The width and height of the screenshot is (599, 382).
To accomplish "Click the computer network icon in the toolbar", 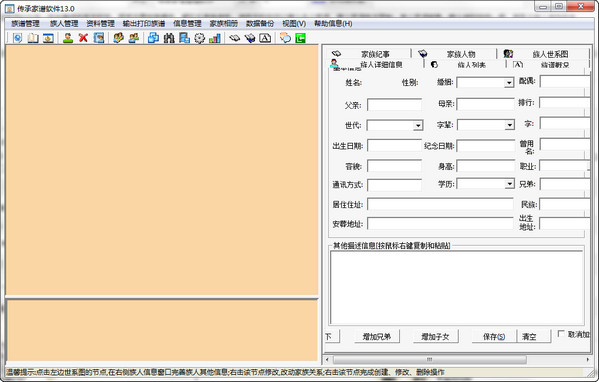I will [185, 38].
